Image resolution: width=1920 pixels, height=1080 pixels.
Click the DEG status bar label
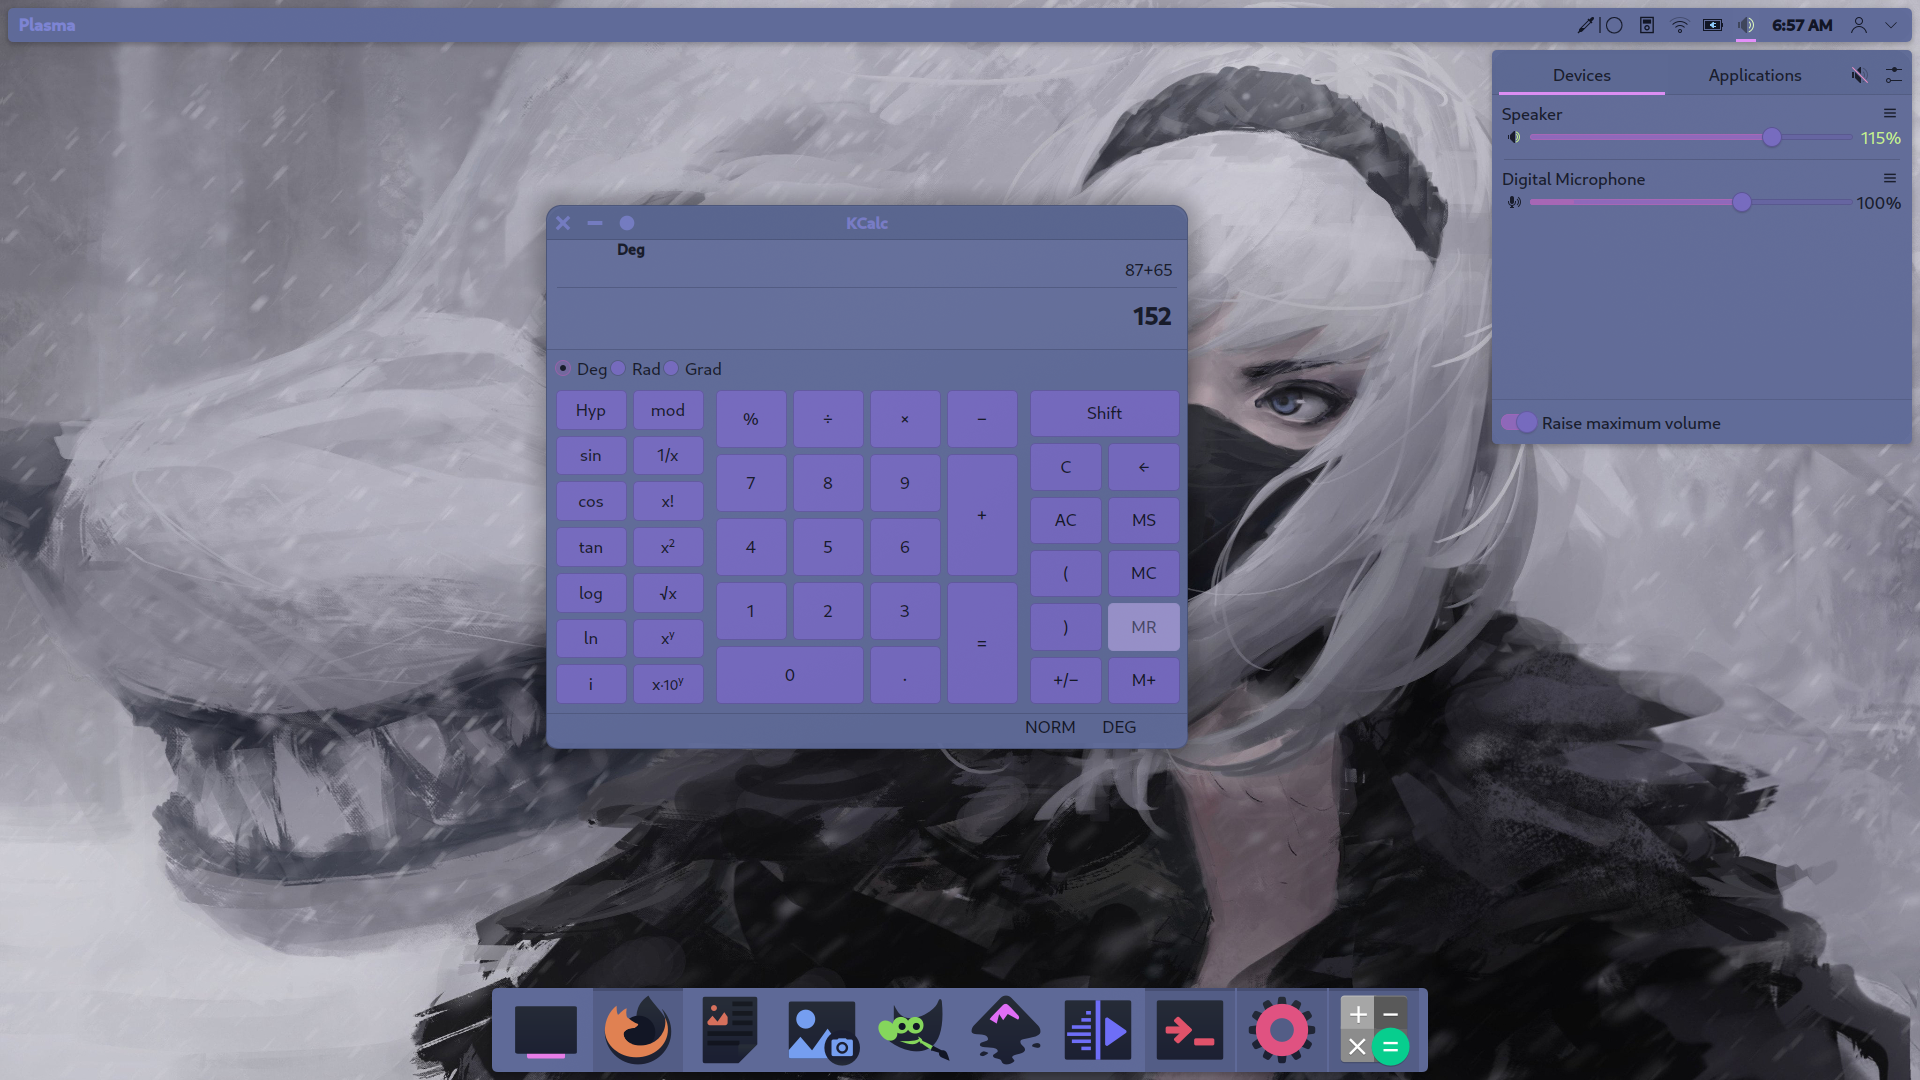(1119, 727)
